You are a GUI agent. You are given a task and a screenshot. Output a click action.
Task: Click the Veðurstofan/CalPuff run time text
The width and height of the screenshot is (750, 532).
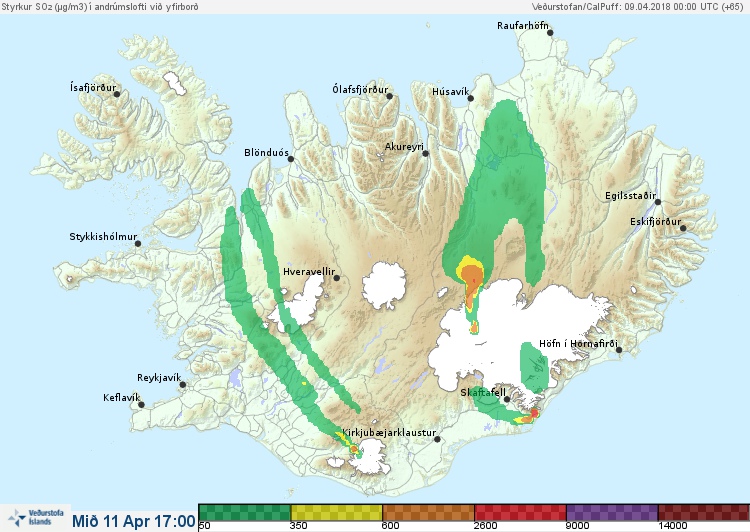coord(640,7)
